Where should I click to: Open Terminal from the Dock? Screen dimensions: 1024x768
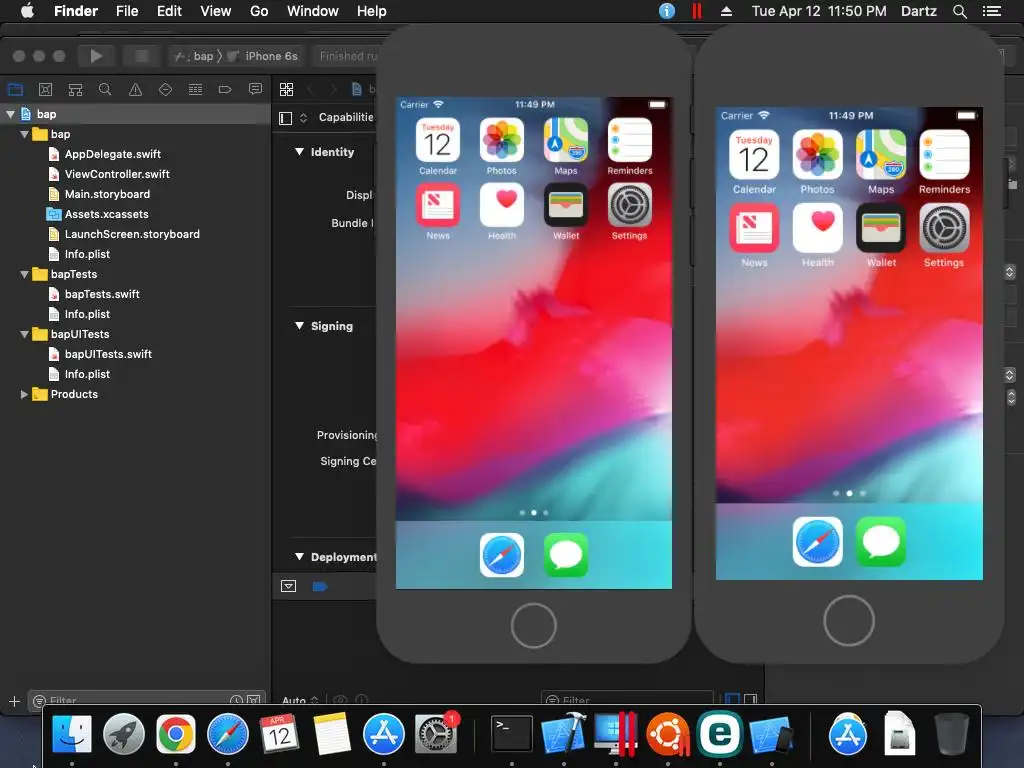(x=511, y=734)
